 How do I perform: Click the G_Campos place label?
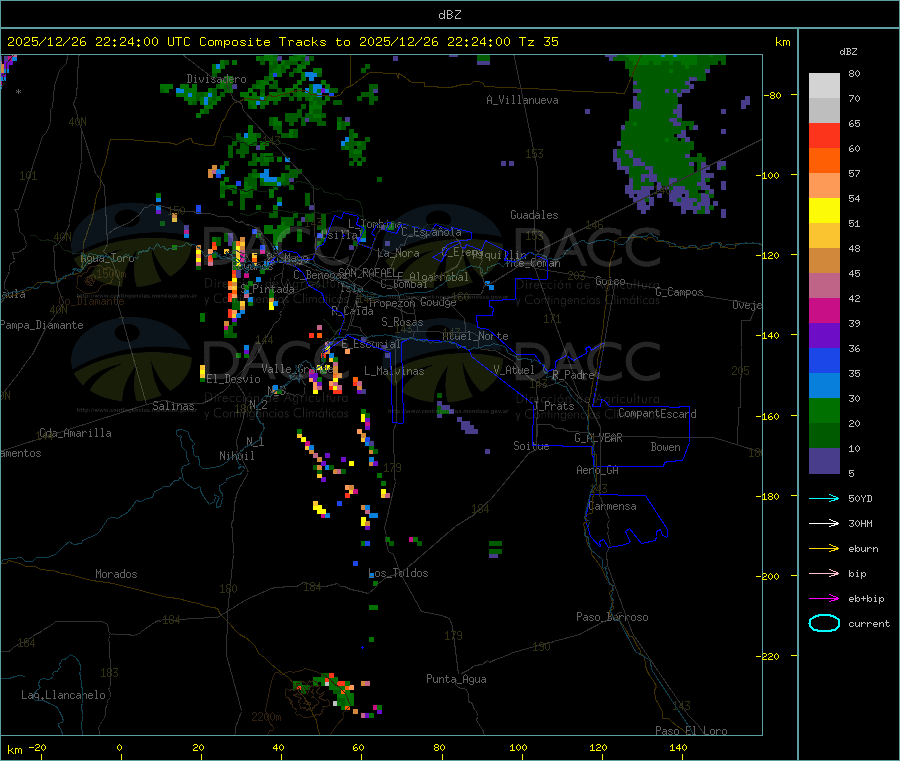[679, 292]
